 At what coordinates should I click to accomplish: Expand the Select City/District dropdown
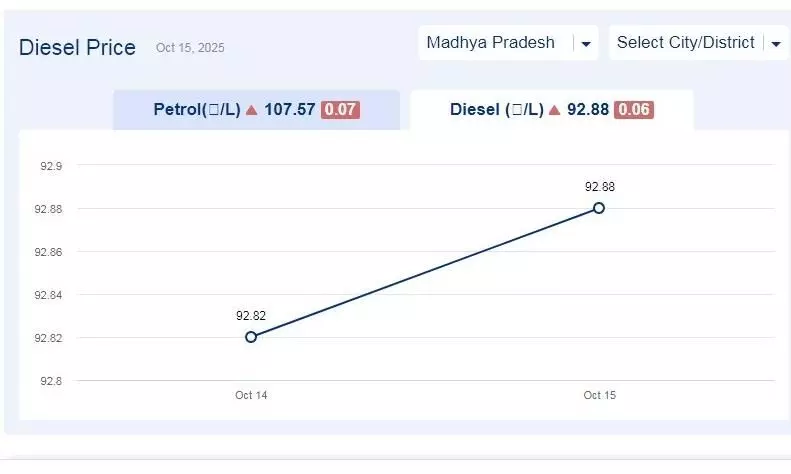pos(685,43)
